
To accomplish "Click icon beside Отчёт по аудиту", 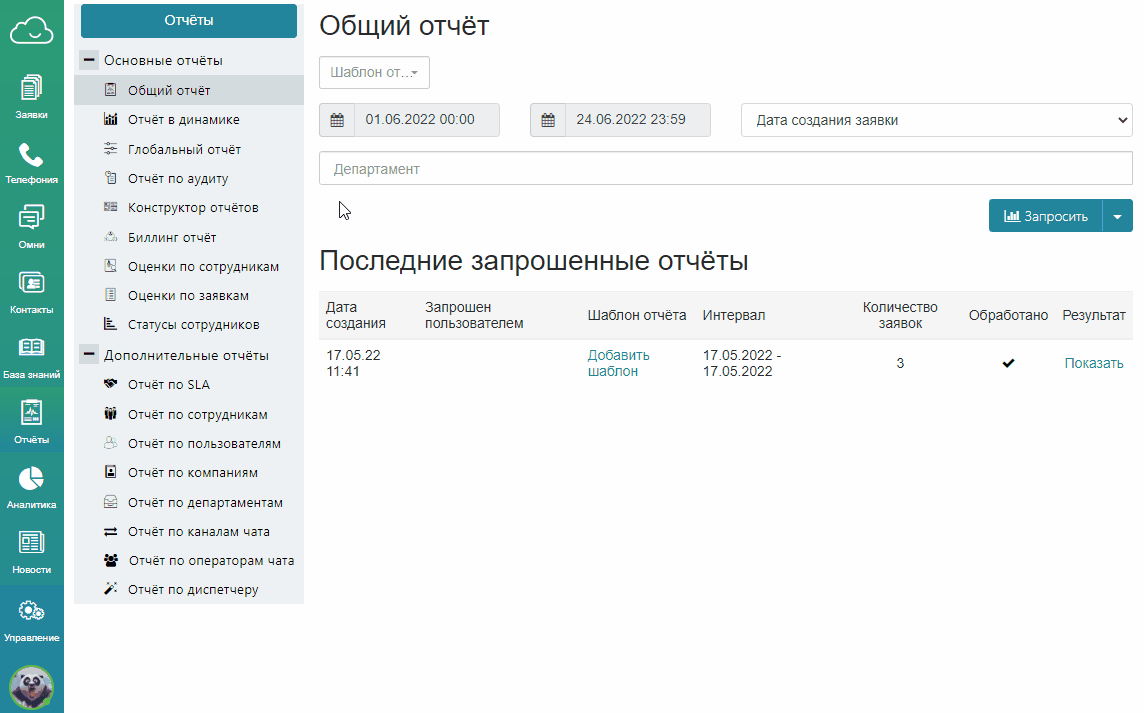I will click(110, 178).
